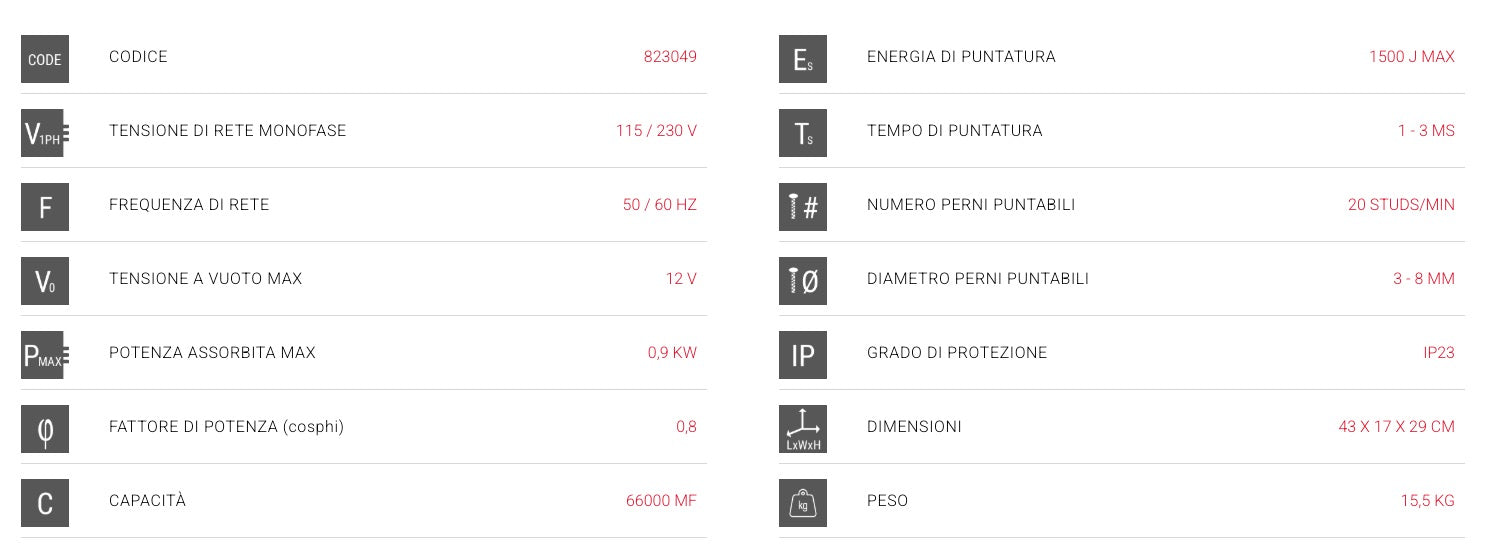1501x551 pixels.
Task: Click the CODE icon beside CODICE
Action: 45,59
